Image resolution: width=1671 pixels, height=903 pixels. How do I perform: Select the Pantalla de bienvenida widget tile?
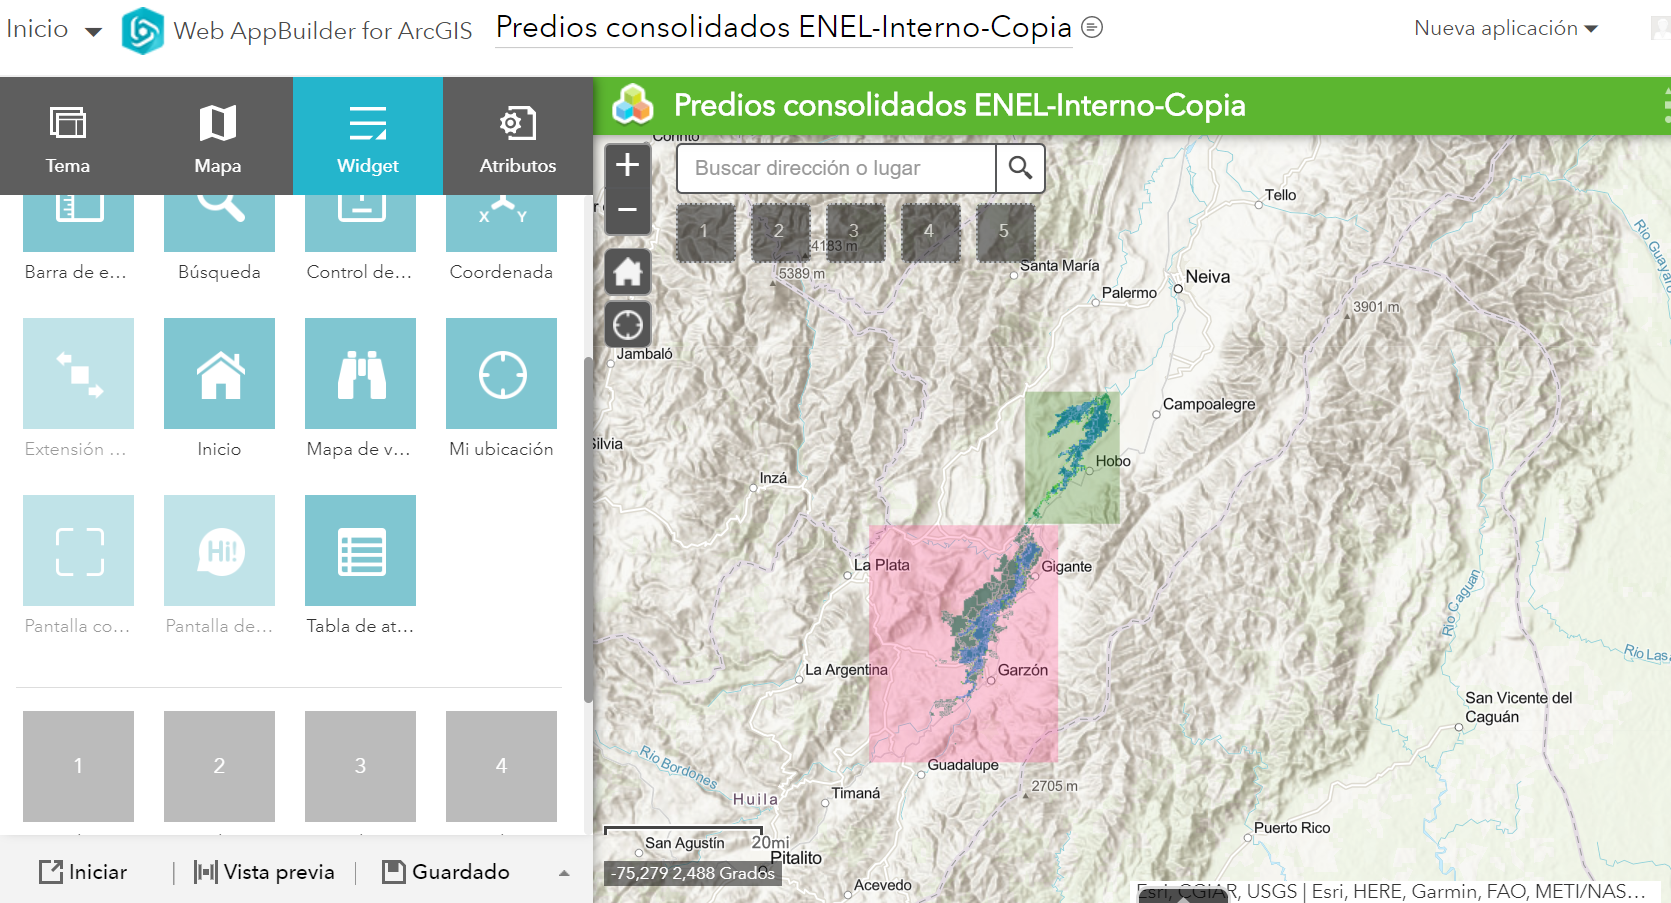219,550
